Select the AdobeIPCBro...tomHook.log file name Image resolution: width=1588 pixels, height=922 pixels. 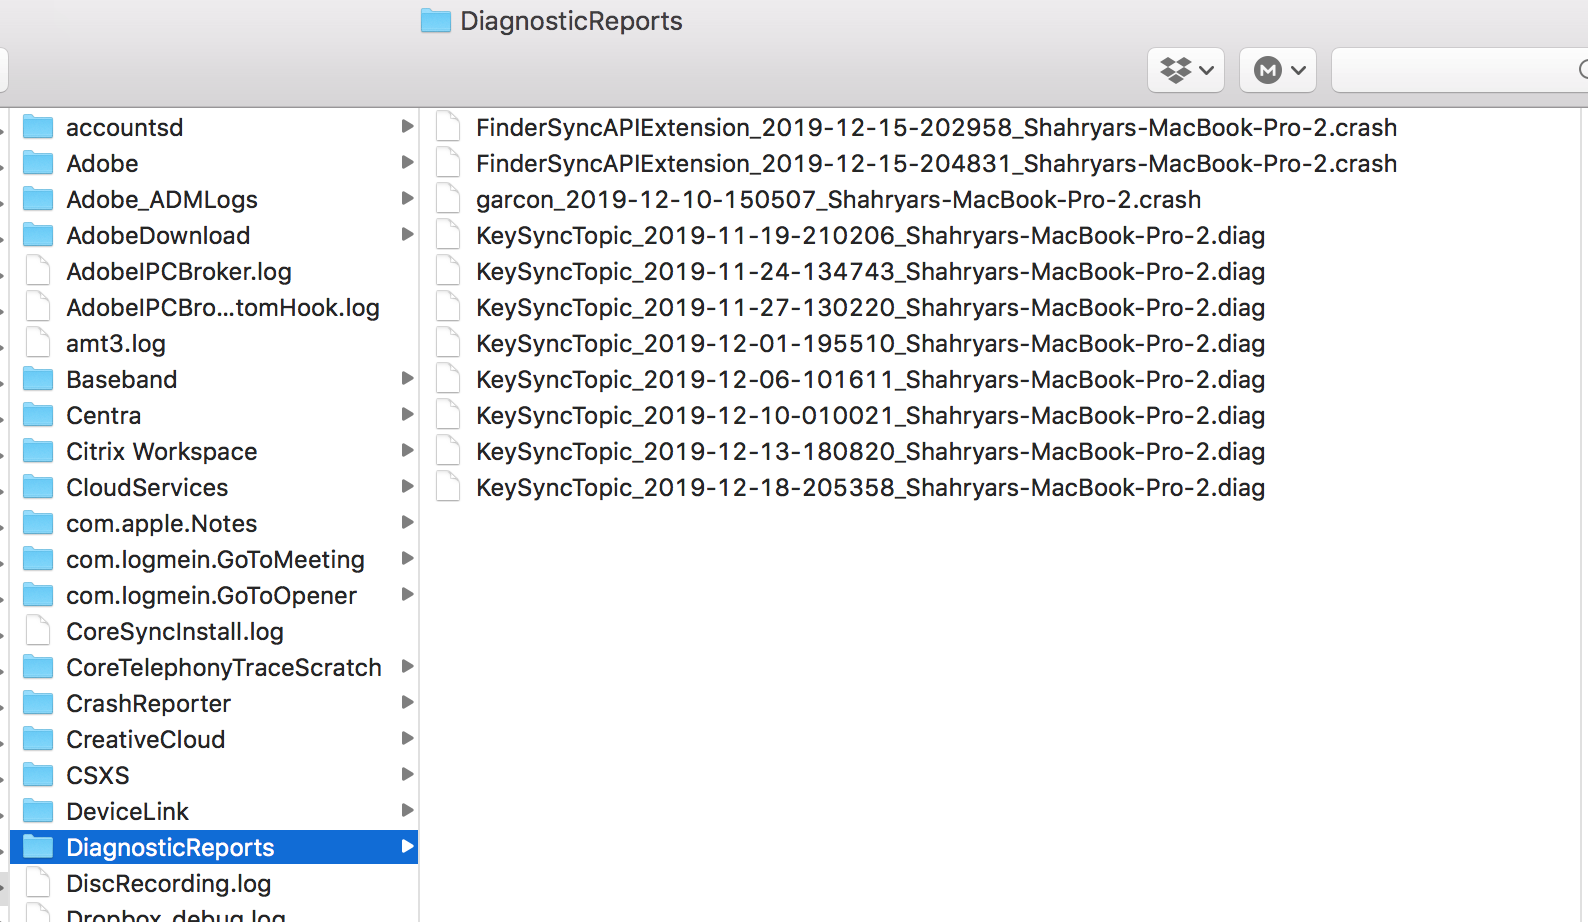click(223, 308)
